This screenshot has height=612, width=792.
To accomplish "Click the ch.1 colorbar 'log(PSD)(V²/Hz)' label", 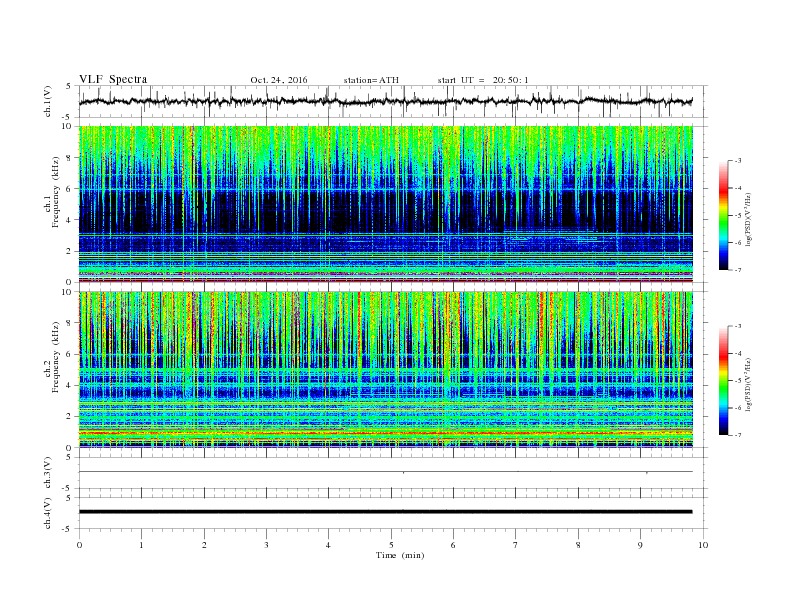I will click(x=749, y=219).
